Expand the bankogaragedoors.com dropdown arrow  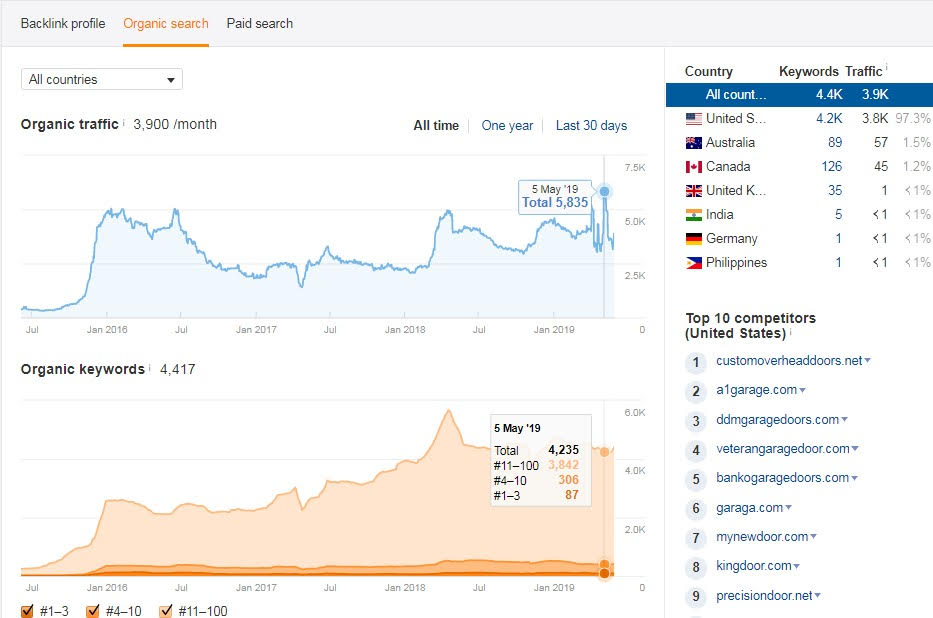click(x=854, y=478)
